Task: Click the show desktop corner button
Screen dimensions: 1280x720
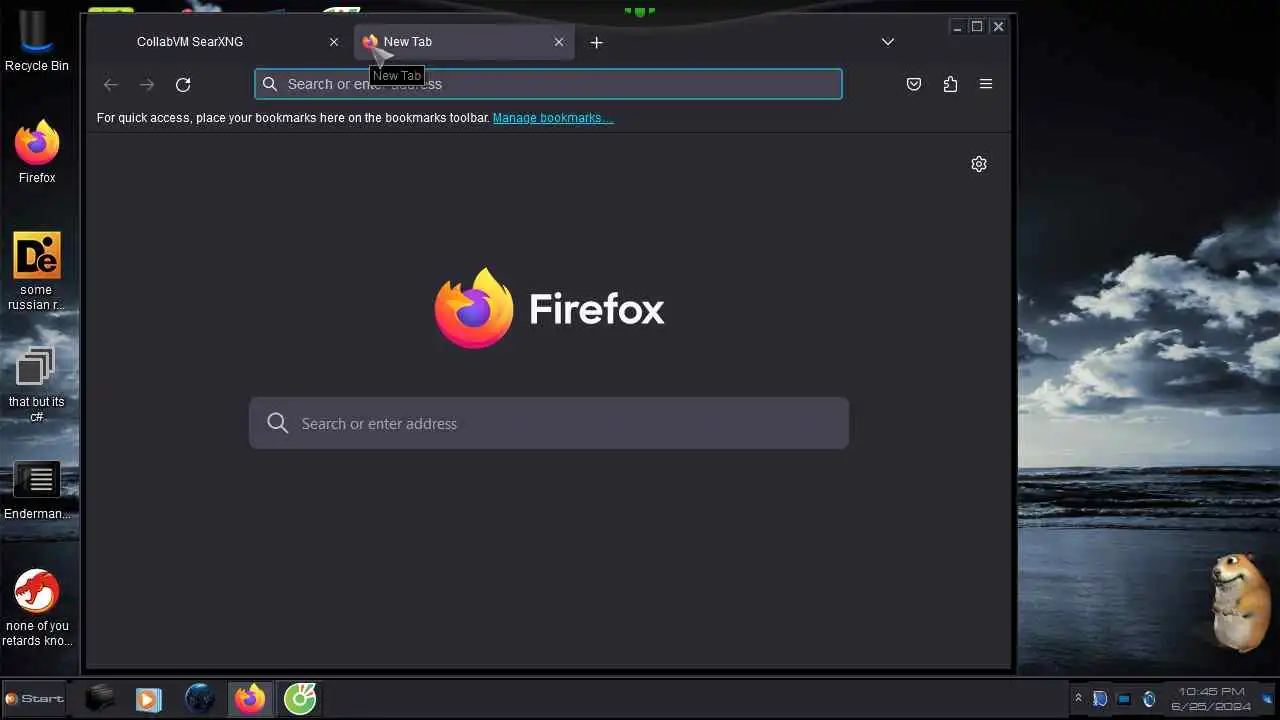Action: 1268,699
